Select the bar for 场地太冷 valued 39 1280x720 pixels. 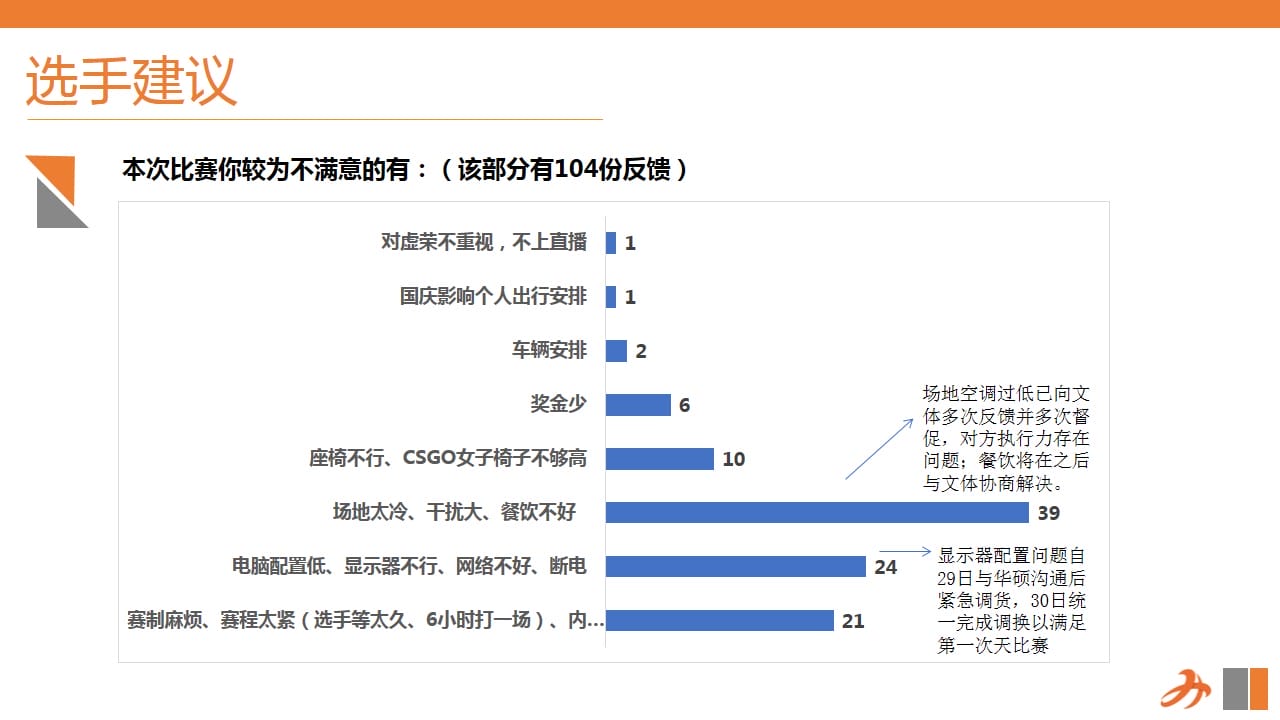817,512
